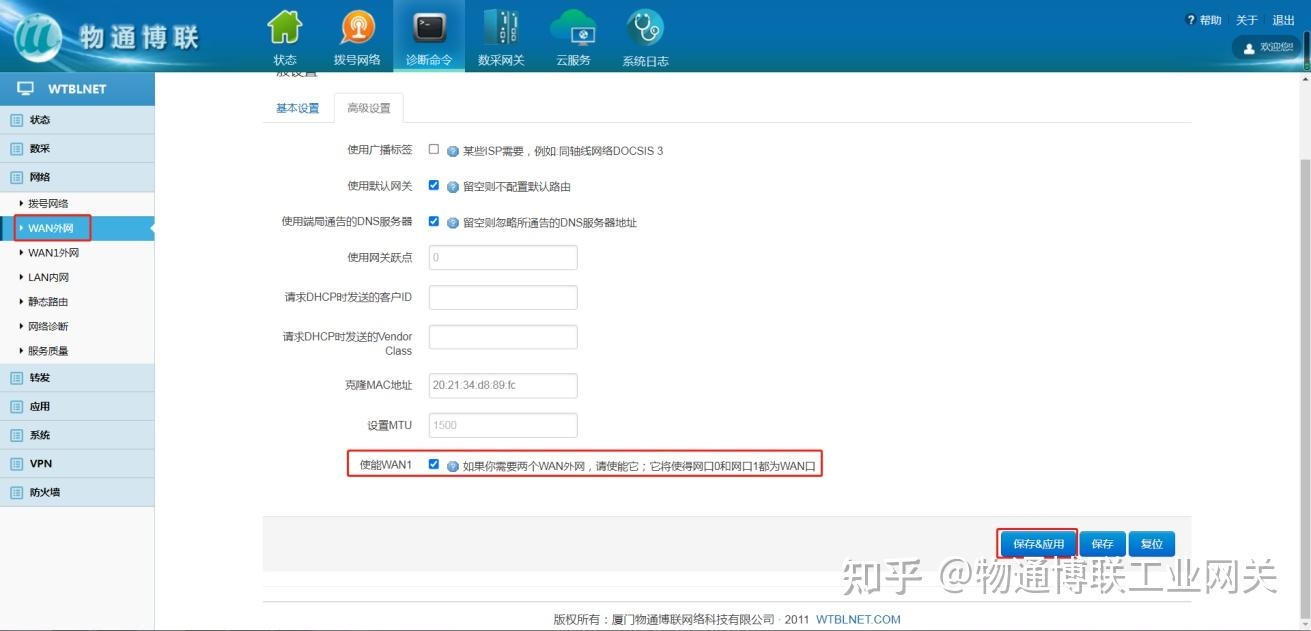This screenshot has width=1311, height=631.
Task: Uncheck the 使用默认网关 checkbox
Action: tap(433, 185)
